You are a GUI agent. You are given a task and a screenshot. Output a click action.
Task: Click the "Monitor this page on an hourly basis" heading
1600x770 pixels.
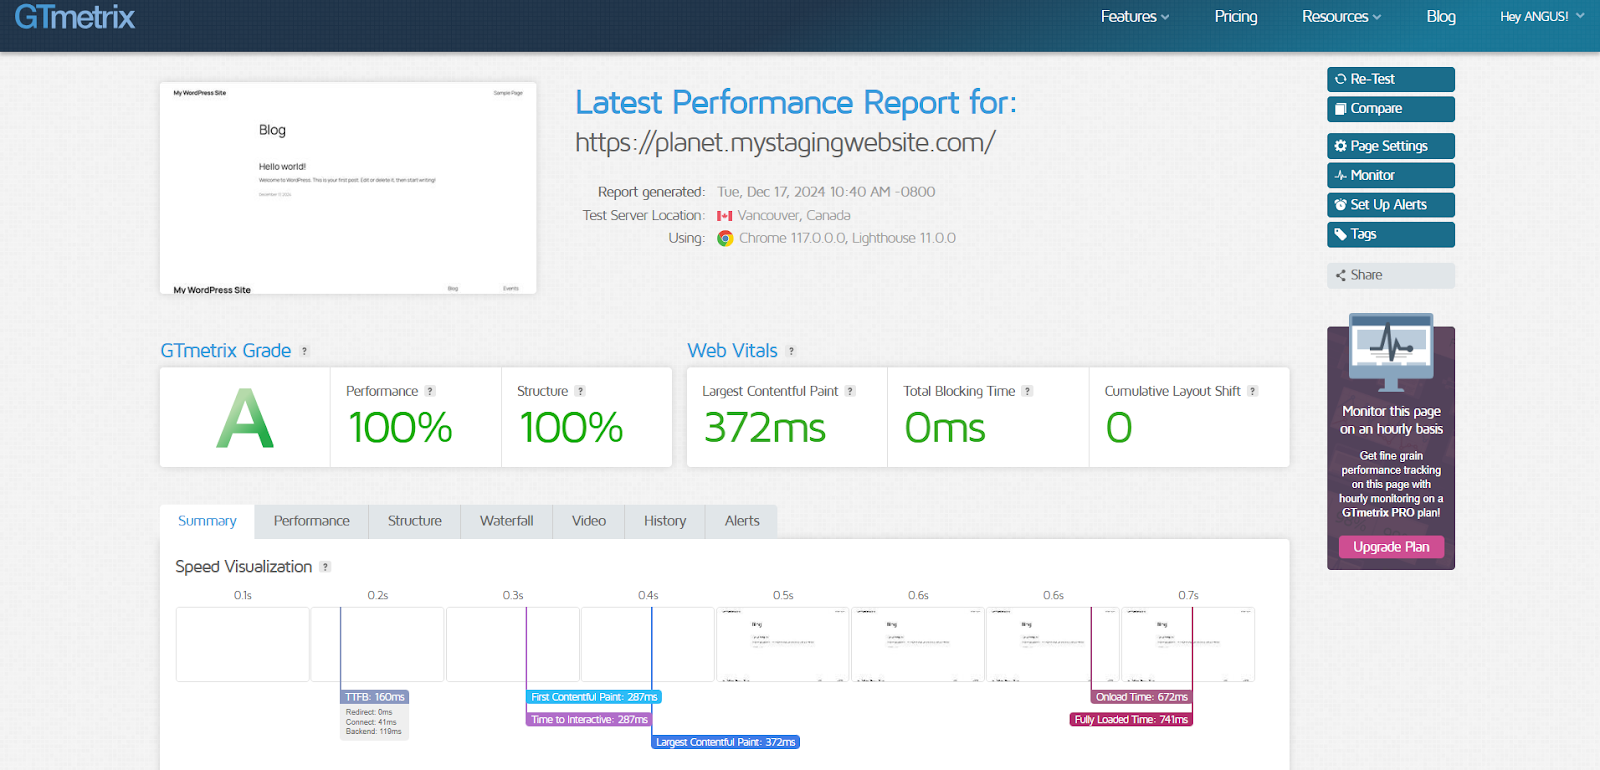click(x=1391, y=420)
